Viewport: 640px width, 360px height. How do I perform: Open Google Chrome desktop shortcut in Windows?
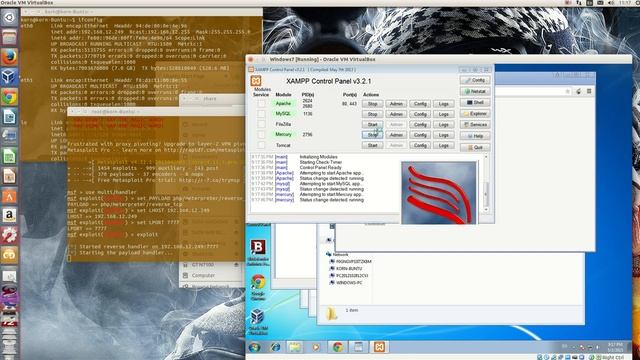pyautogui.click(x=258, y=287)
